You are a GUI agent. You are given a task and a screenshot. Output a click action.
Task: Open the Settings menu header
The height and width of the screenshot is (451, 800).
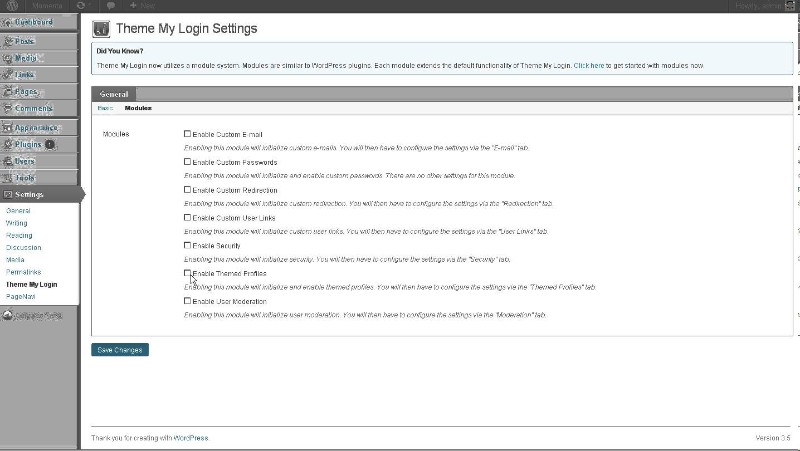tap(41, 194)
